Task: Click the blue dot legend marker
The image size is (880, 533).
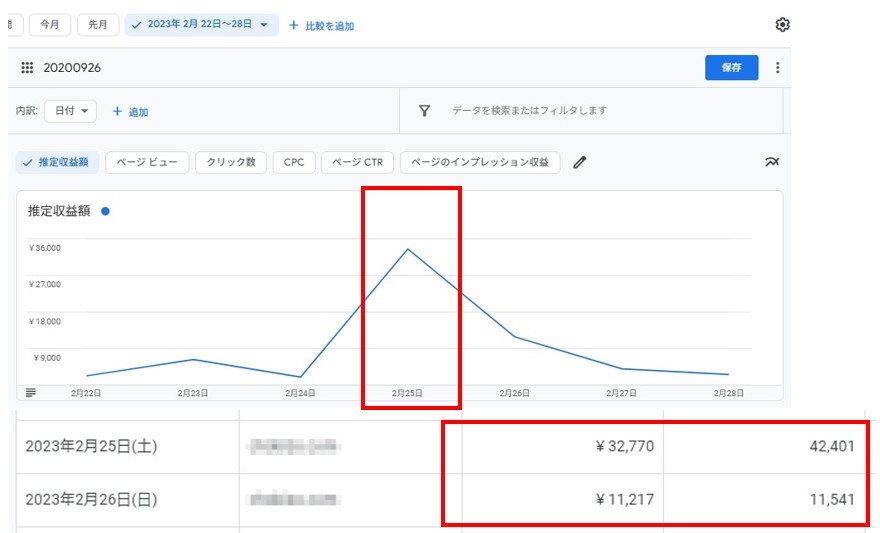Action: tap(105, 212)
